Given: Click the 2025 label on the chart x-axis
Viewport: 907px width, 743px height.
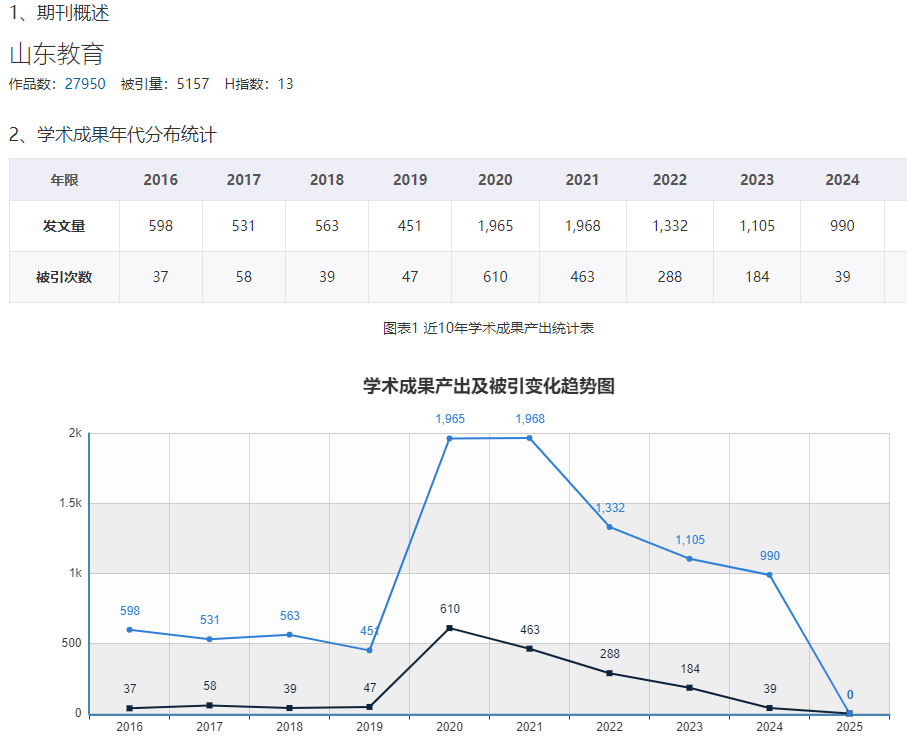Looking at the screenshot, I should point(852,728).
